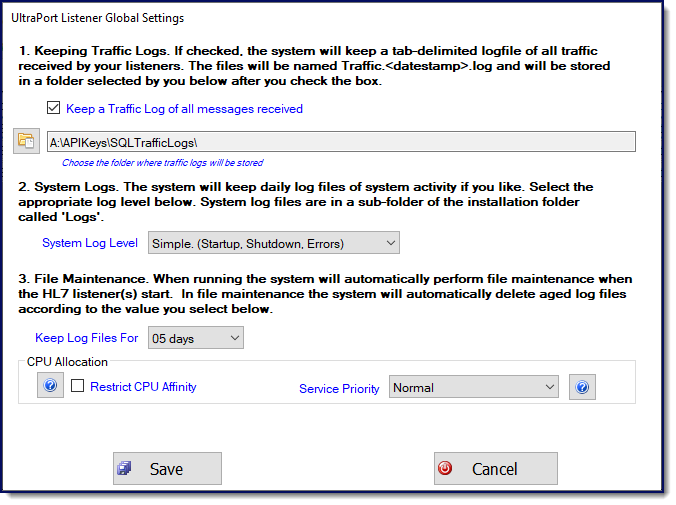Click the '2. System Logs' paragraph
The image size is (676, 505).
306,202
